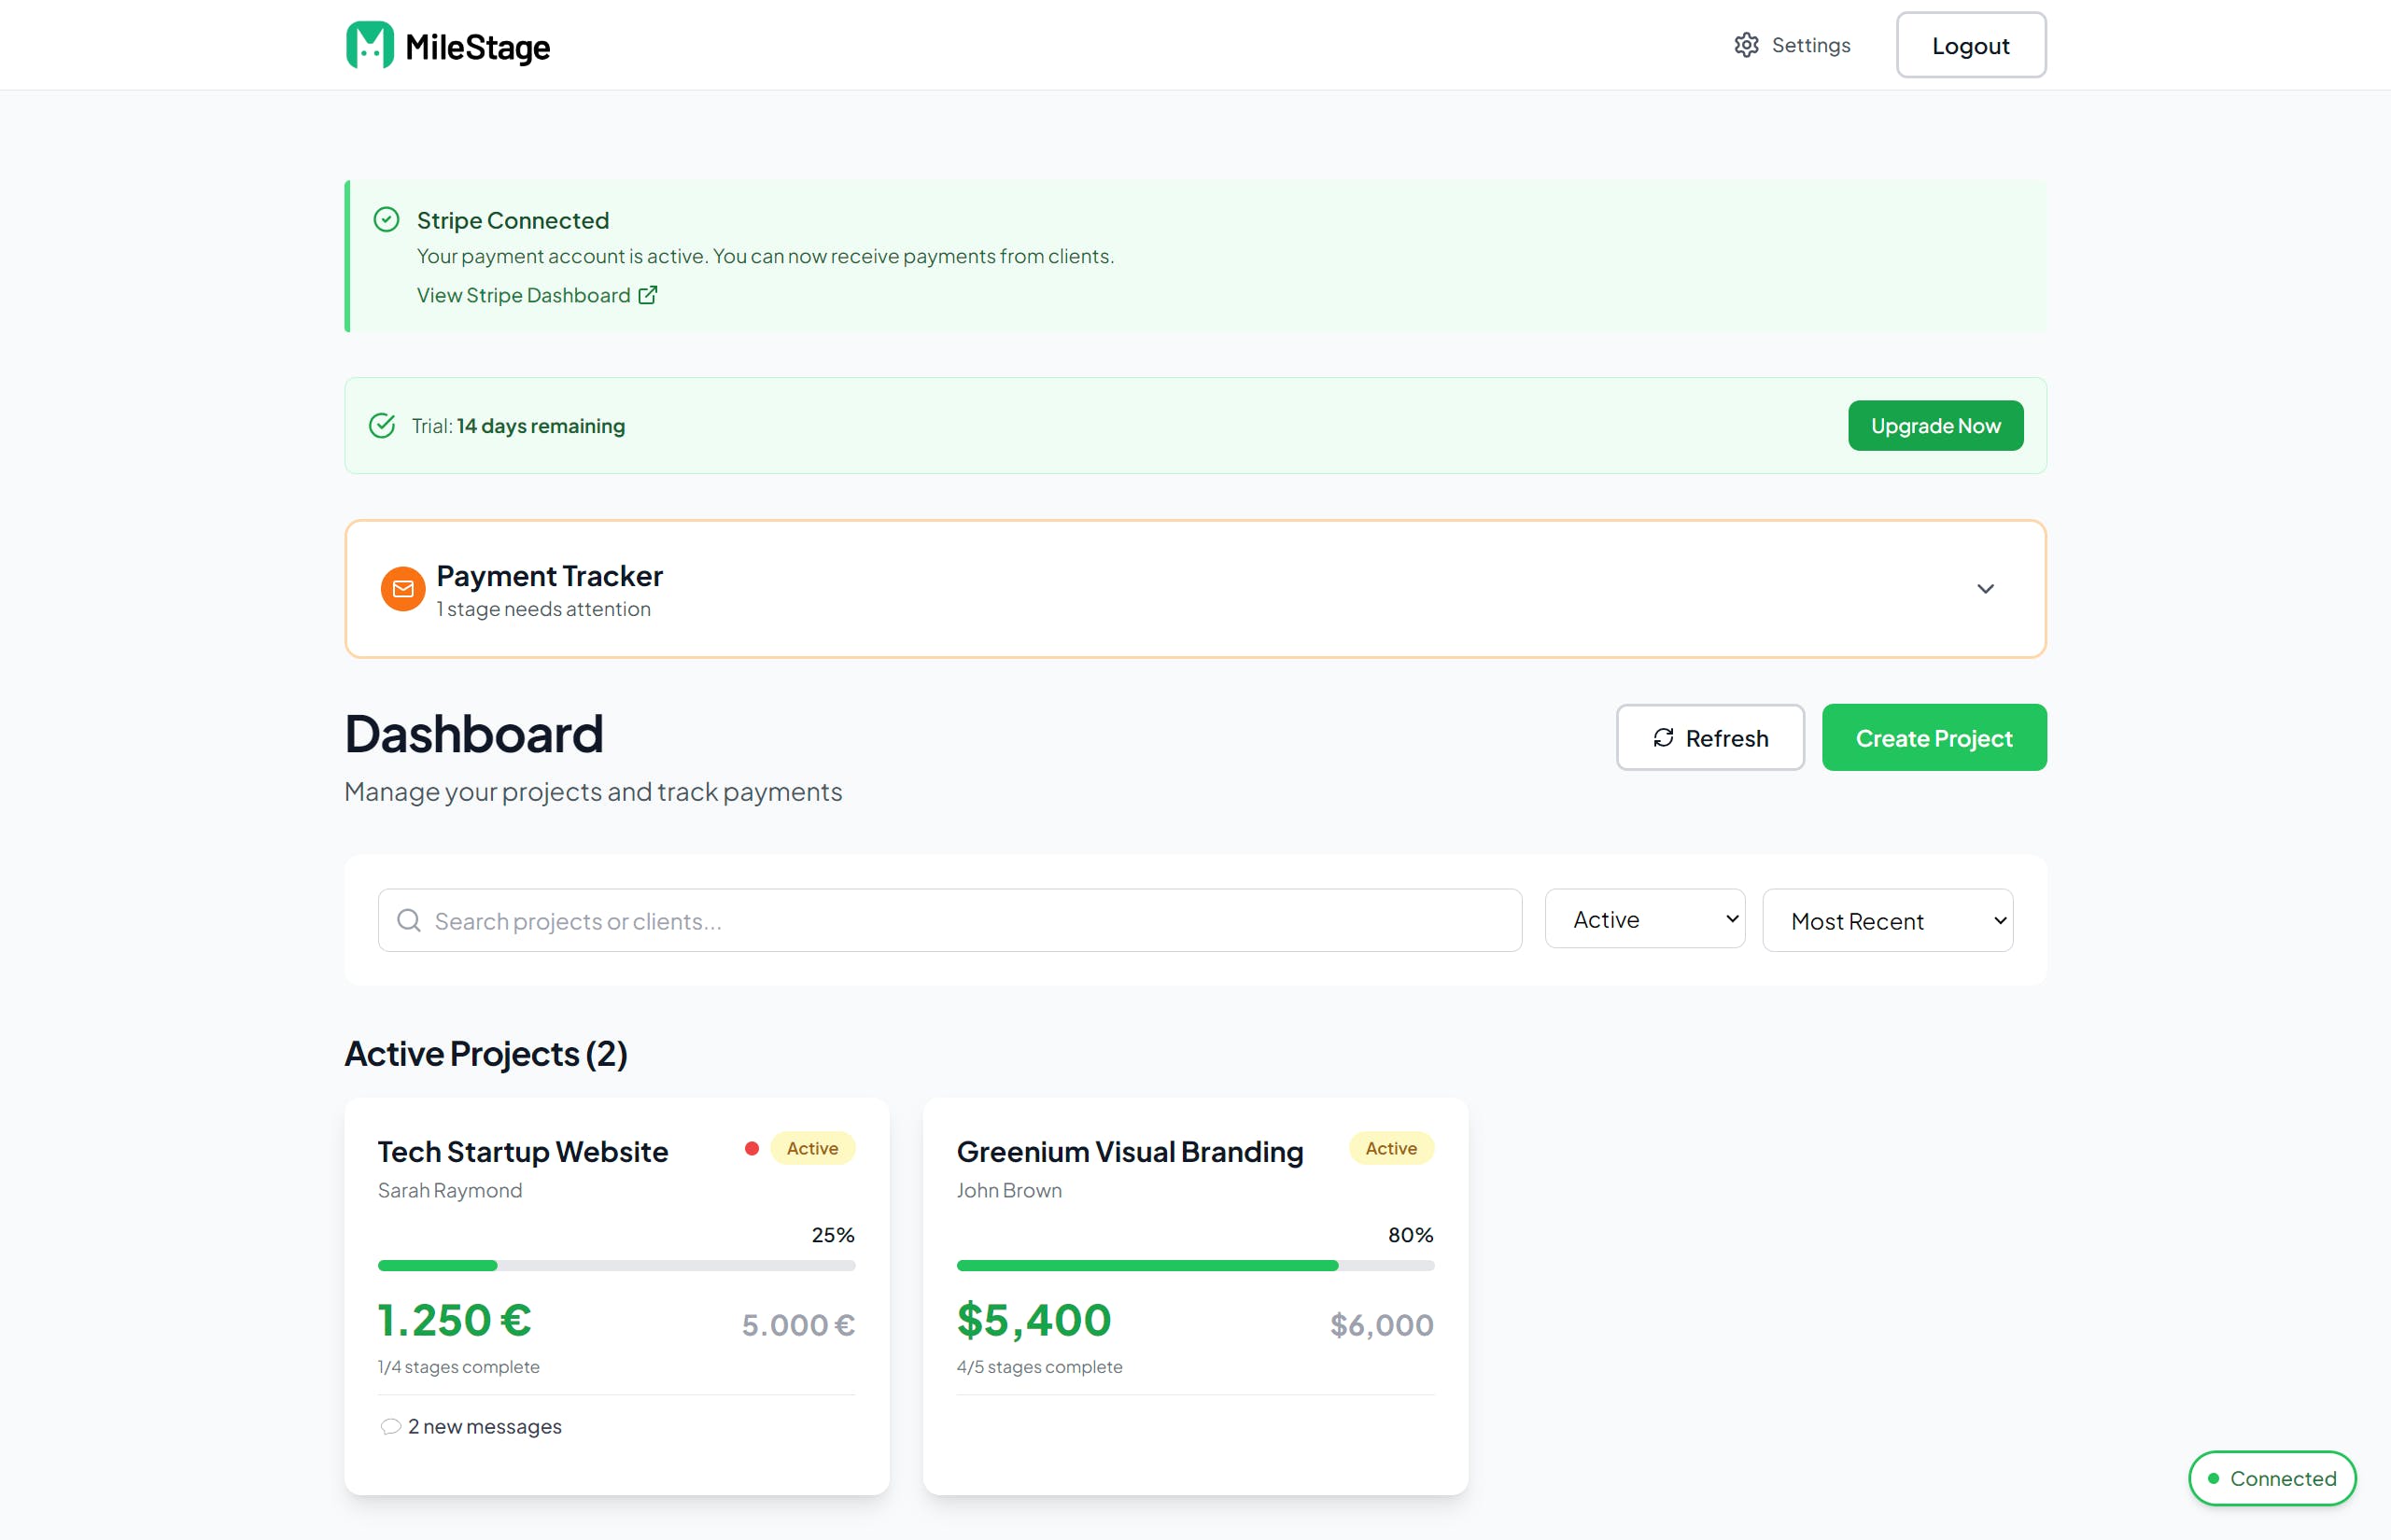Screen dimensions: 2391x1540
Task: Click the orange Payment Tracker envelope icon
Action: pyautogui.click(x=403, y=589)
